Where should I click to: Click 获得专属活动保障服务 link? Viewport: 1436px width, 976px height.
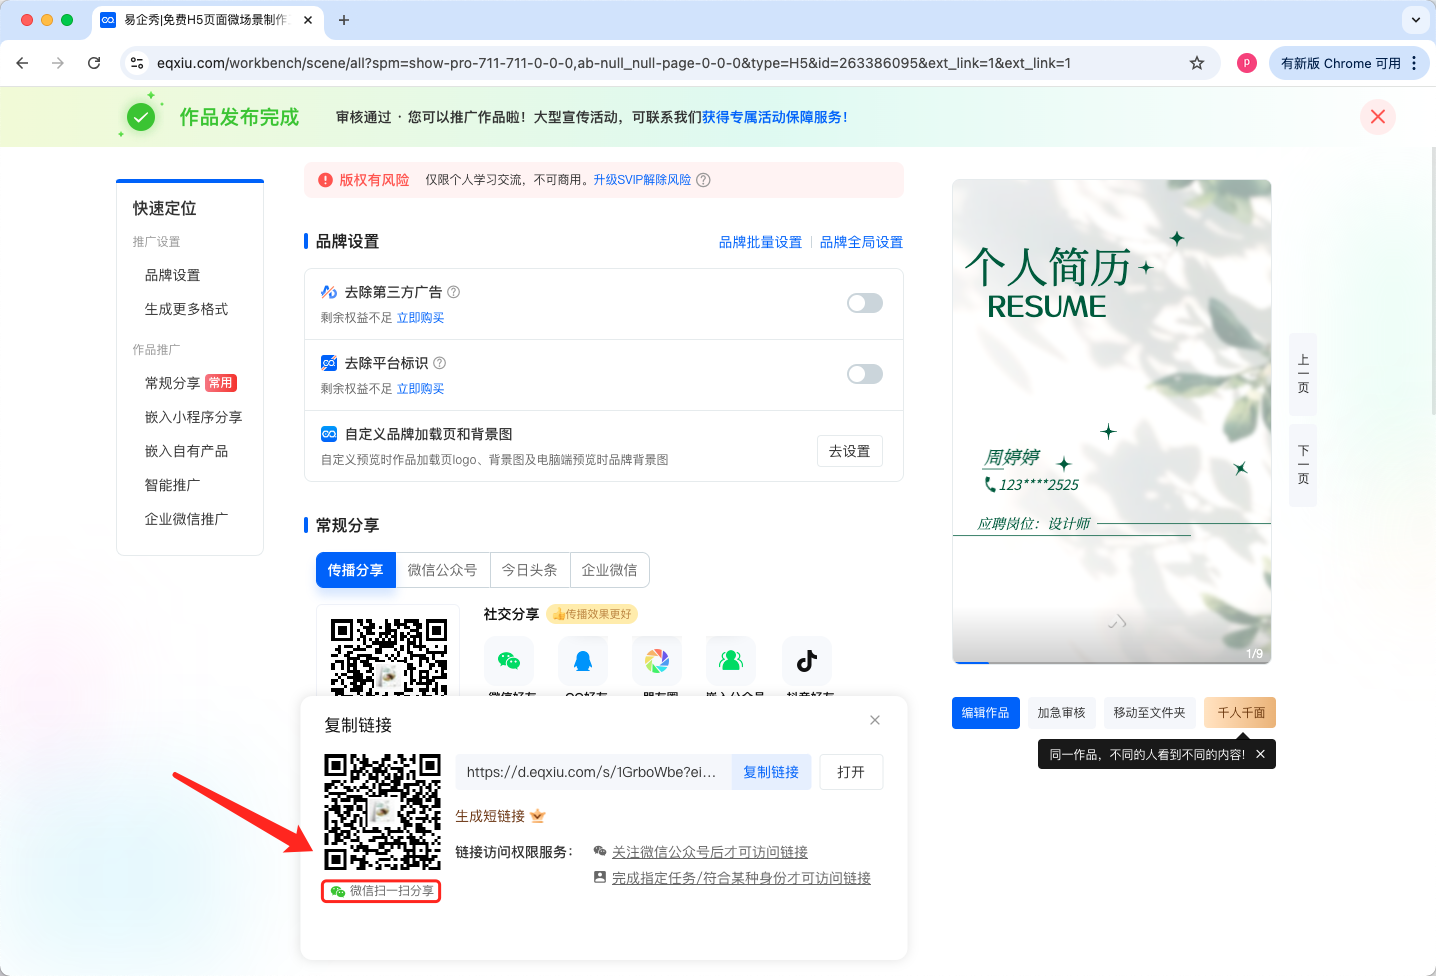775,117
